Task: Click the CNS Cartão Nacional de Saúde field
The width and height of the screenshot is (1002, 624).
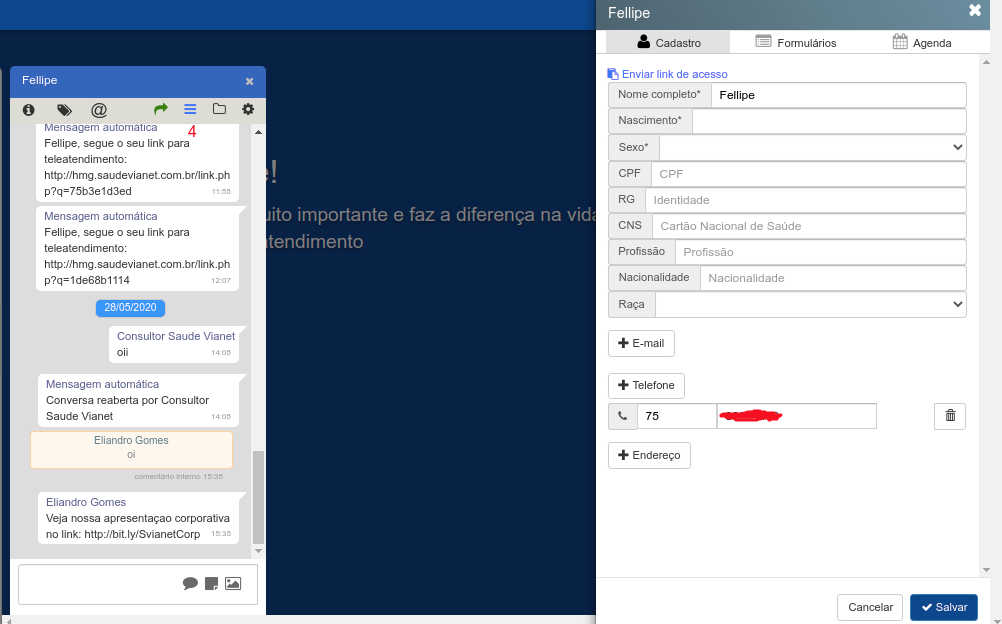Action: pos(809,226)
